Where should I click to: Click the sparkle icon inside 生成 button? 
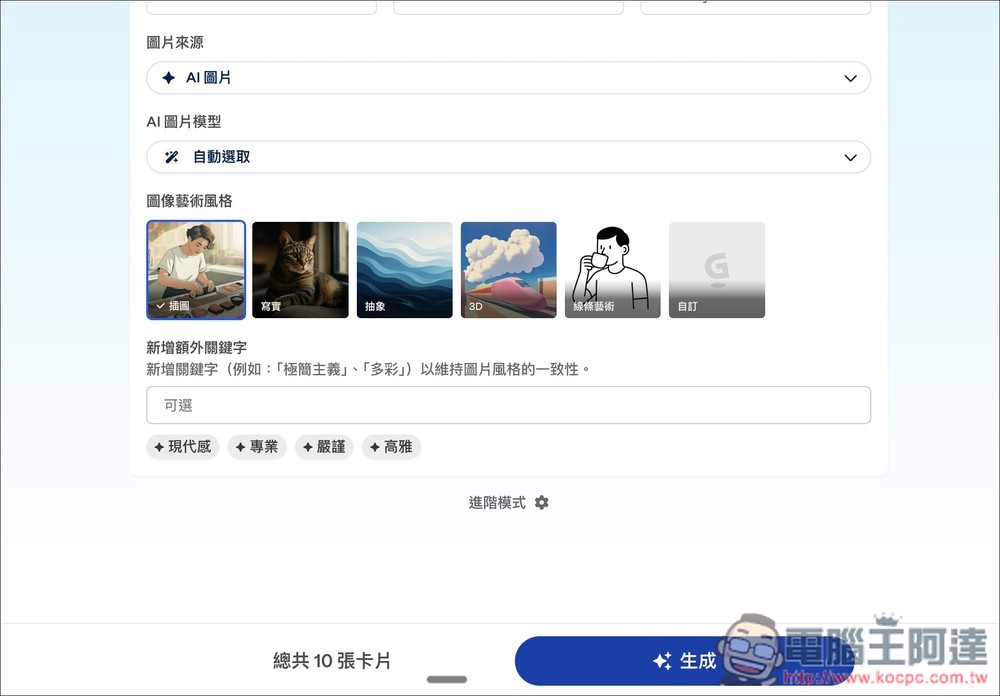pos(661,660)
